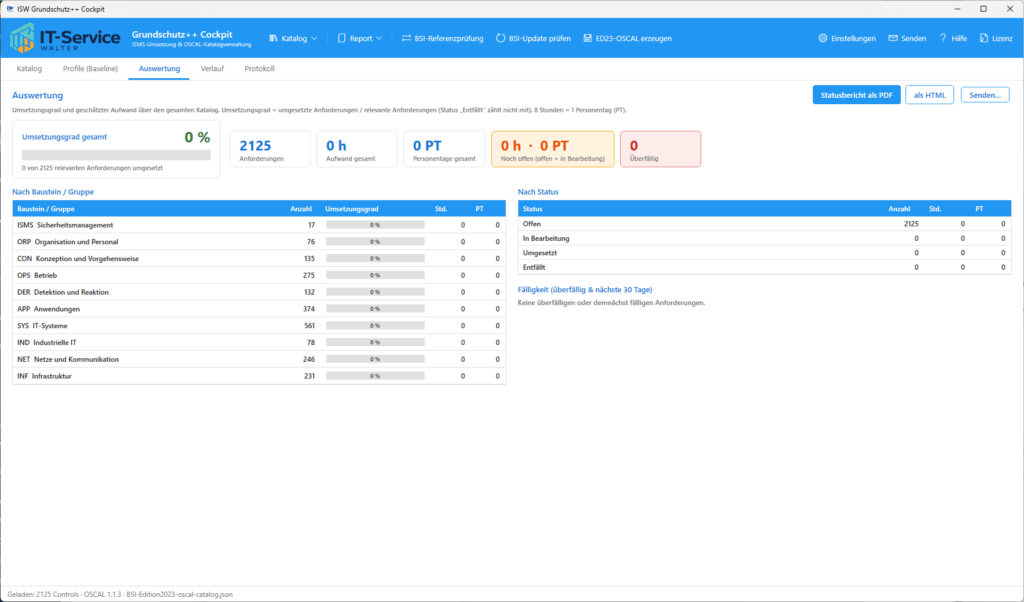Click the Report document icon

coord(342,39)
